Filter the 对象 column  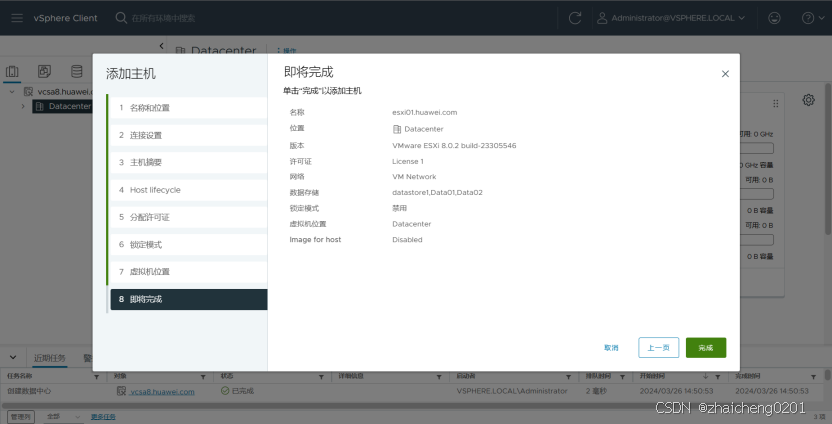click(203, 377)
